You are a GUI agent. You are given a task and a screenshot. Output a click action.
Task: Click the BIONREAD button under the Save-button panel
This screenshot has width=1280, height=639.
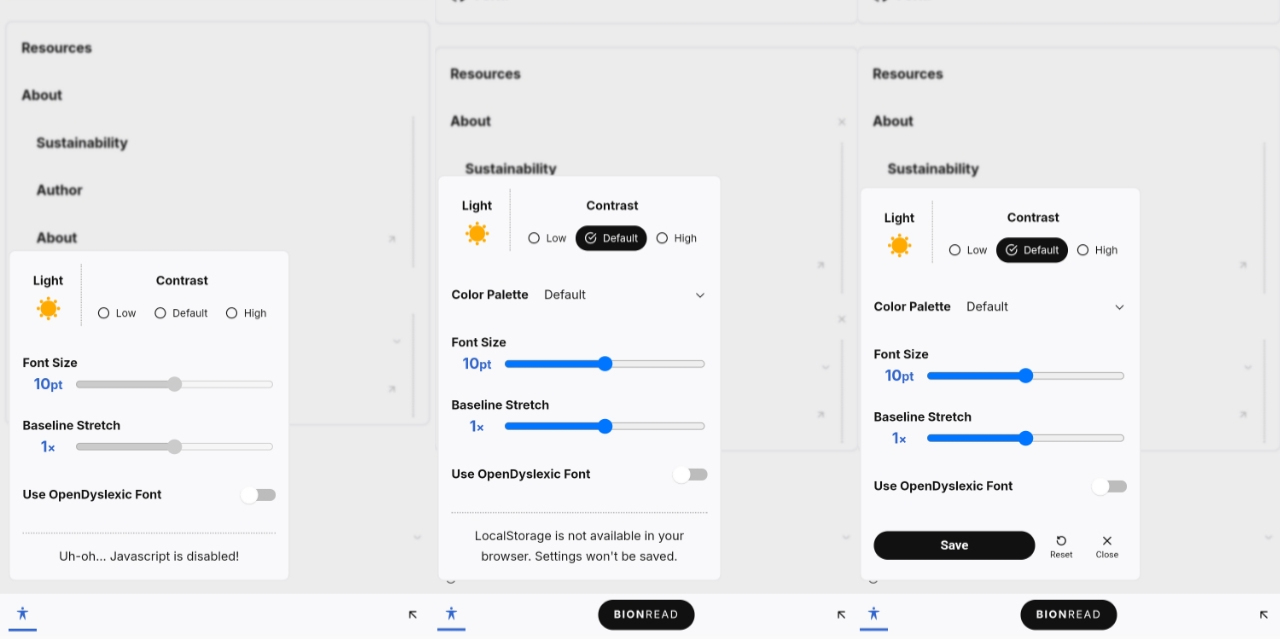coord(1068,615)
